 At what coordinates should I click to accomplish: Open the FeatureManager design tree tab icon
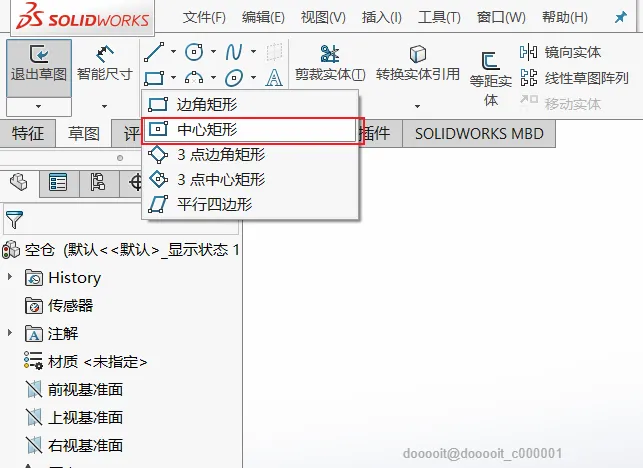click(18, 182)
